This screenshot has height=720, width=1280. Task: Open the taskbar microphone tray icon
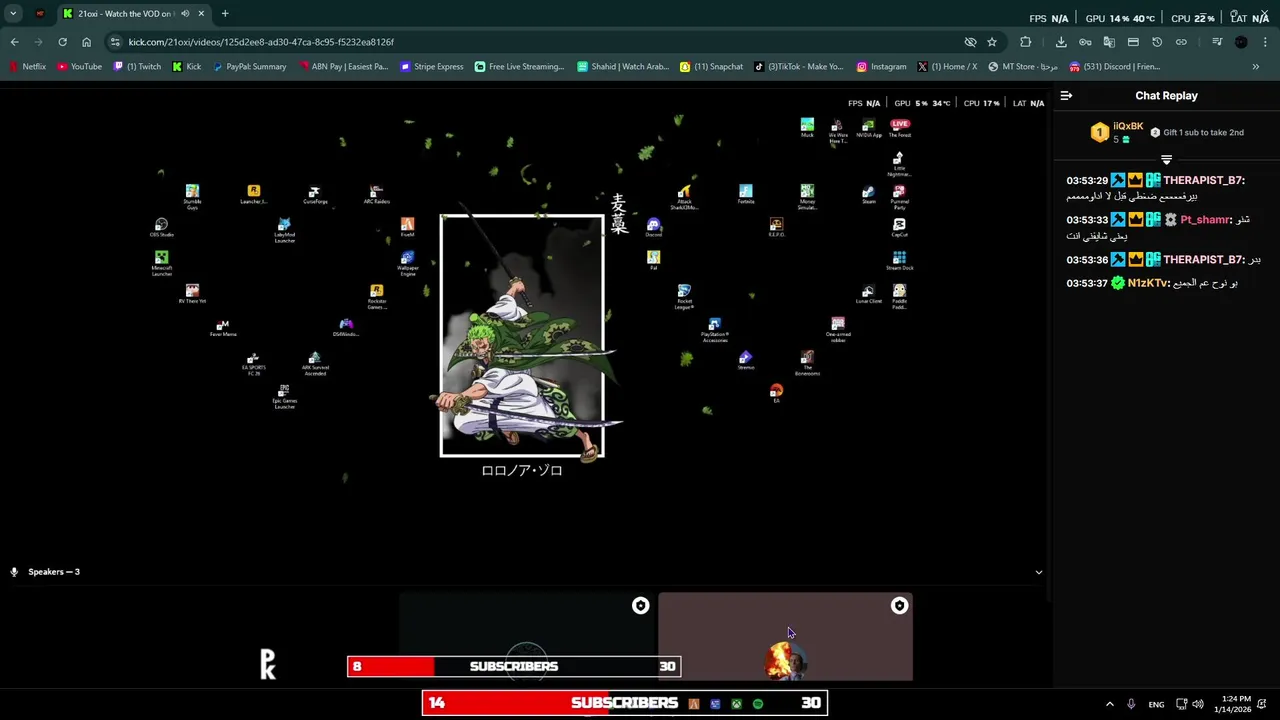pyautogui.click(x=1131, y=704)
